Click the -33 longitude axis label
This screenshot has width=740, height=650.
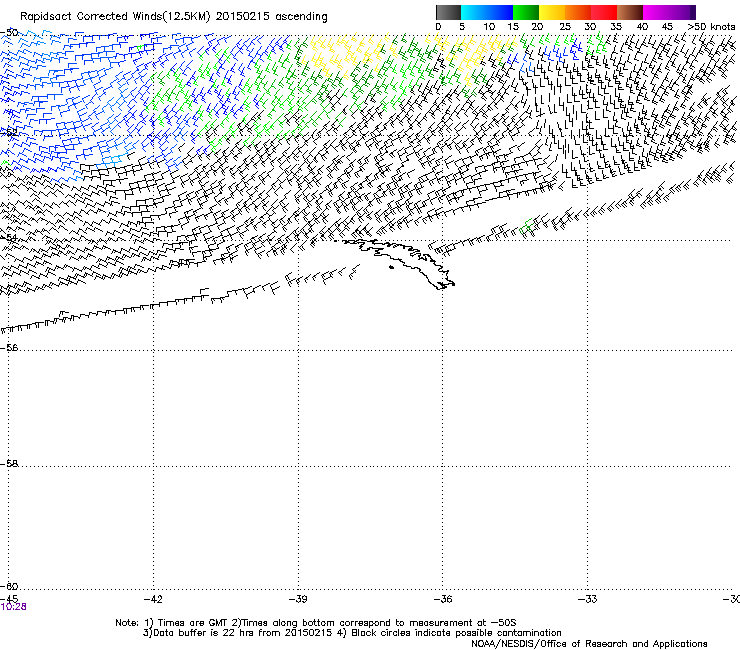click(588, 599)
